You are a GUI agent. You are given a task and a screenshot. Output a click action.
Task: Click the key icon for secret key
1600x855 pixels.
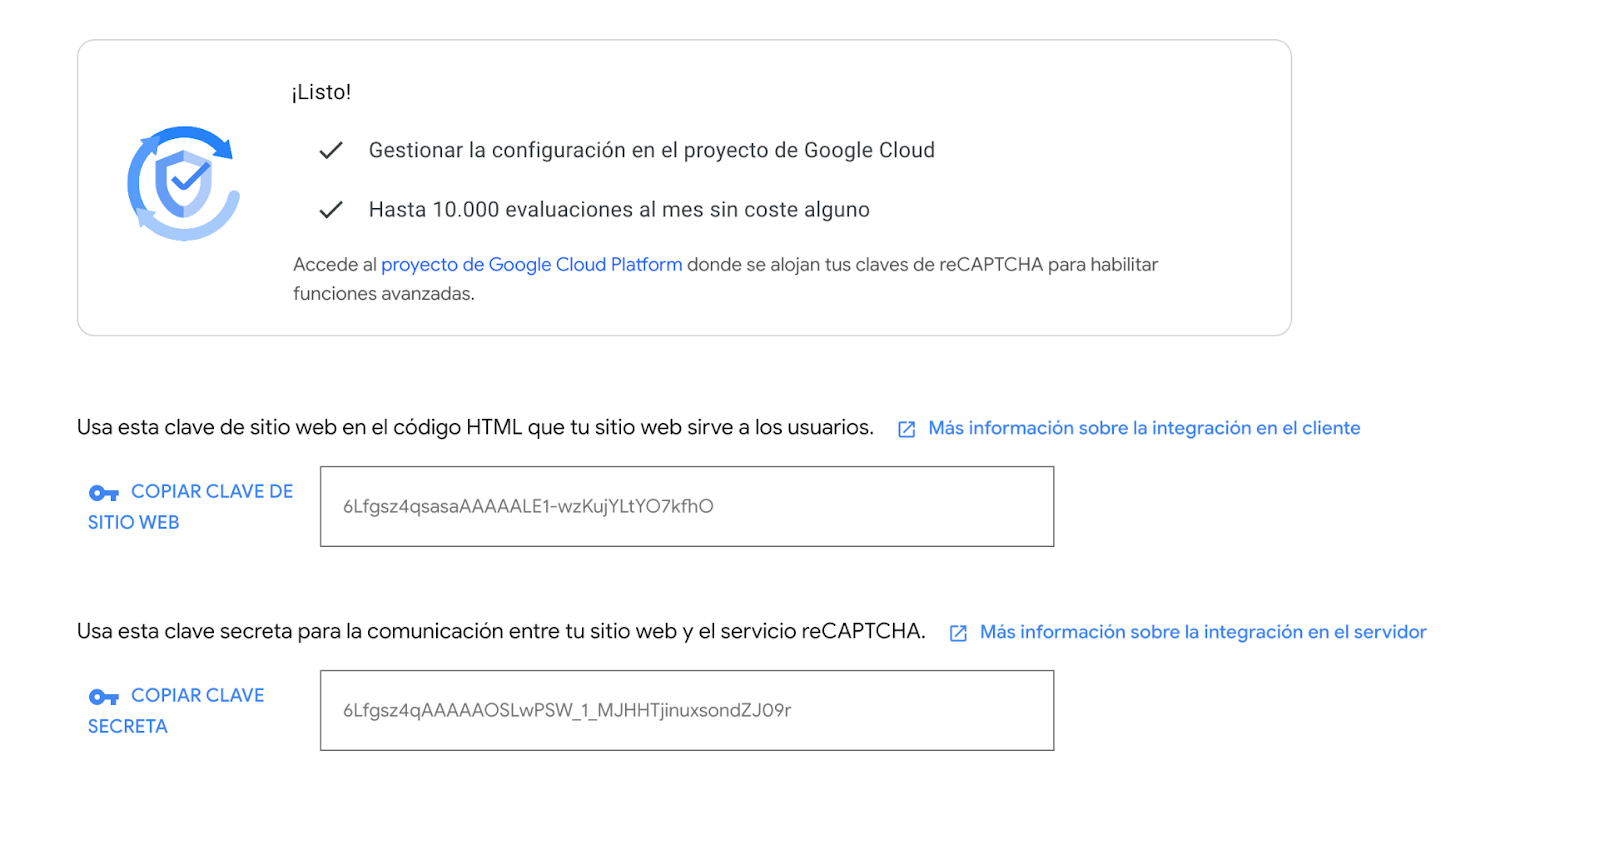104,697
